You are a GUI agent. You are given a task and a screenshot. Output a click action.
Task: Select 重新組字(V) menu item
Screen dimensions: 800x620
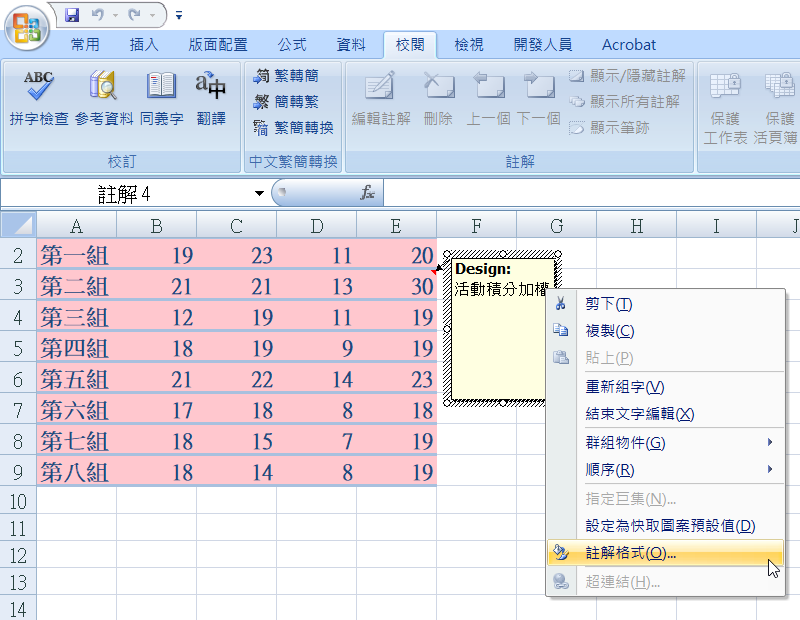[665, 387]
